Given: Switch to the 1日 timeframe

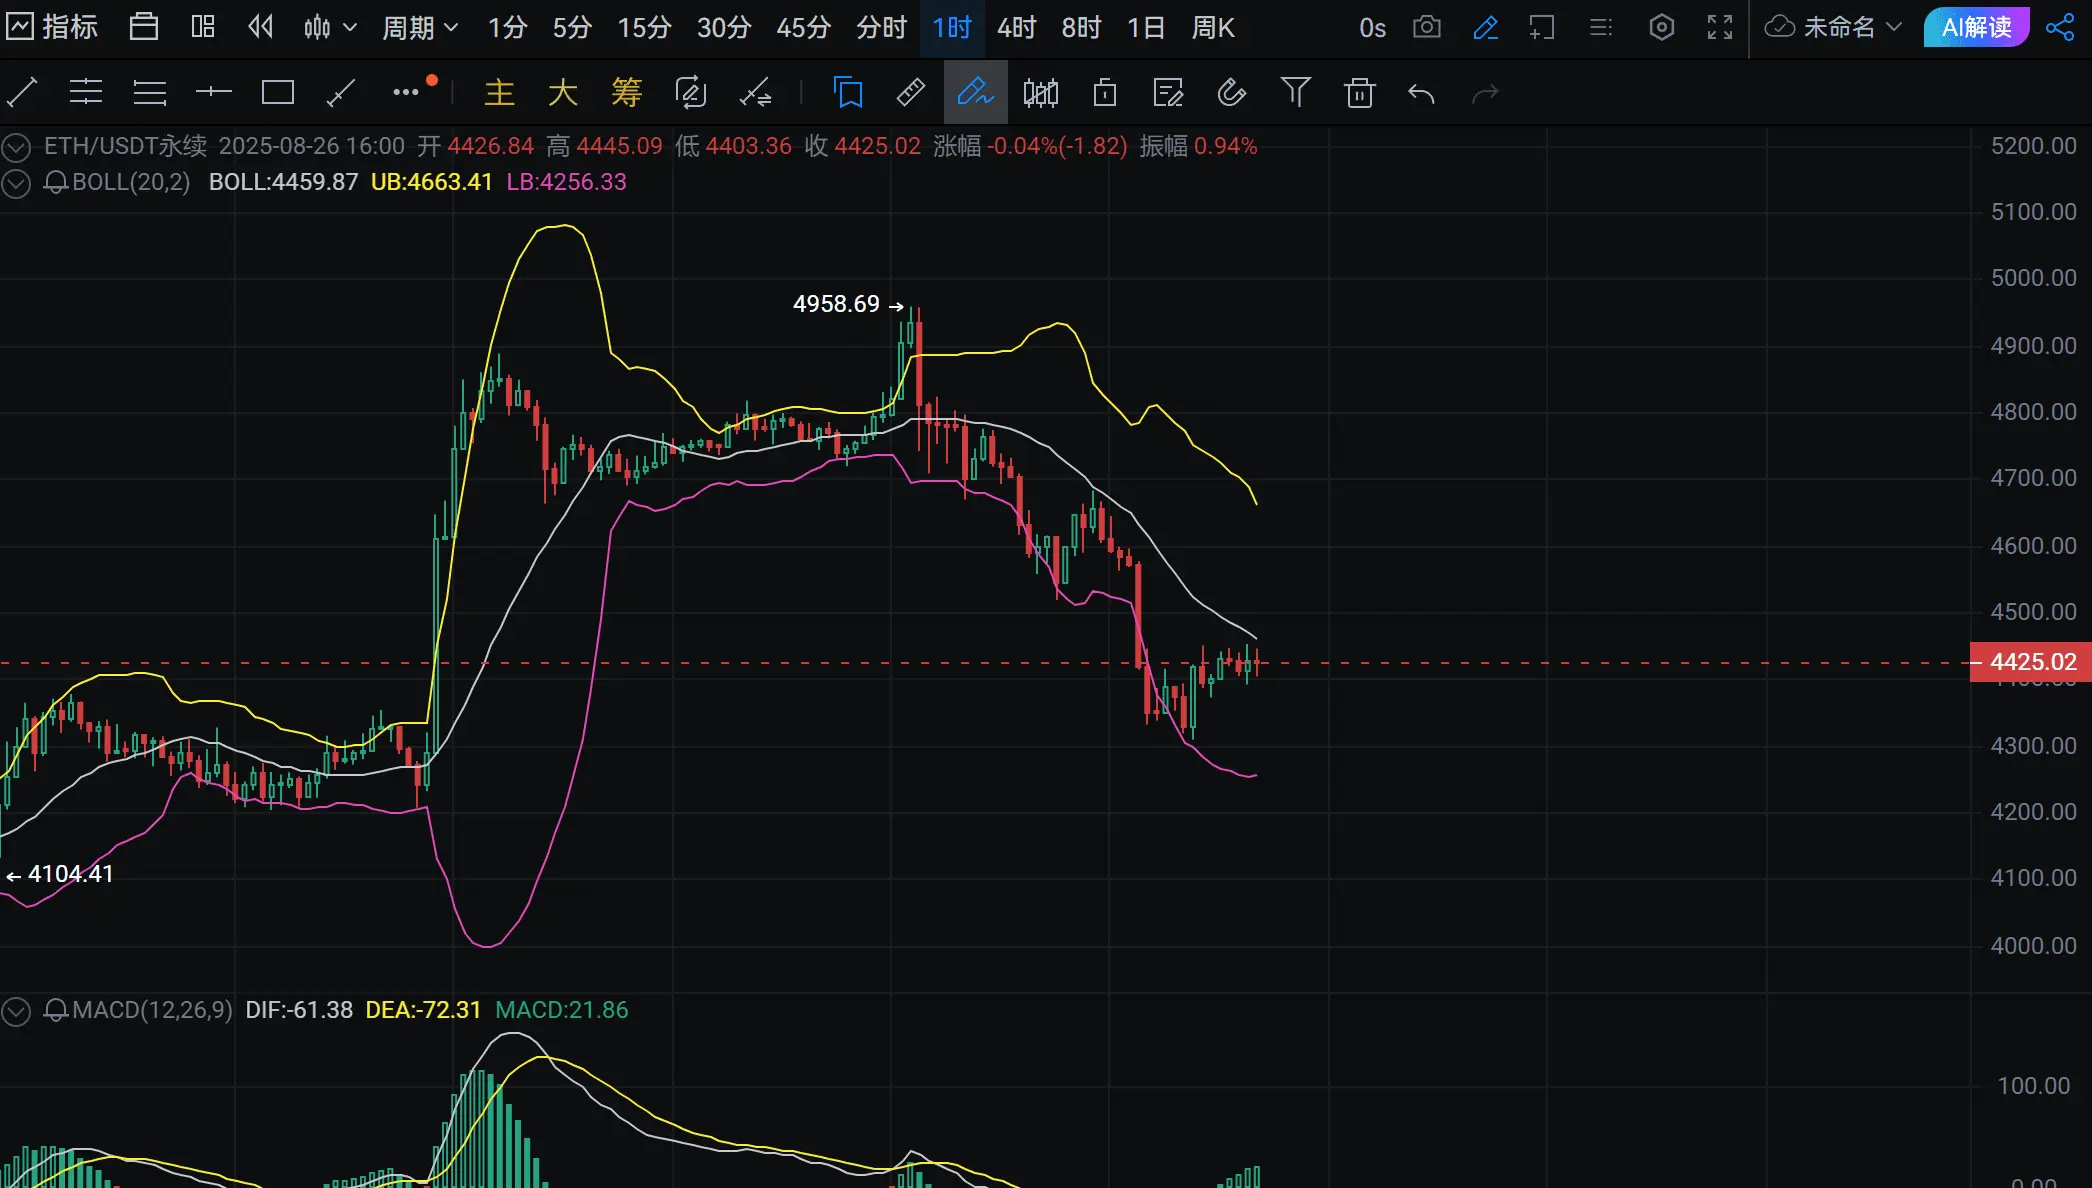Looking at the screenshot, I should [1146, 27].
